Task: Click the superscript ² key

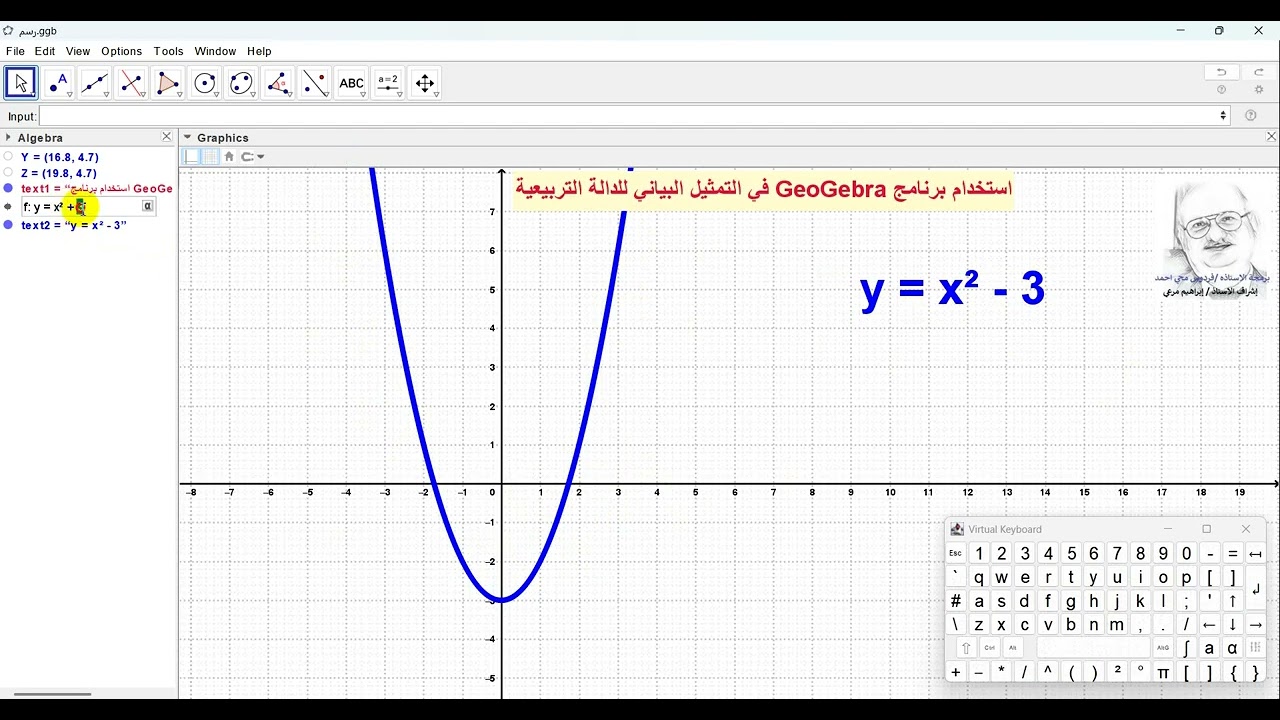Action: [1117, 673]
